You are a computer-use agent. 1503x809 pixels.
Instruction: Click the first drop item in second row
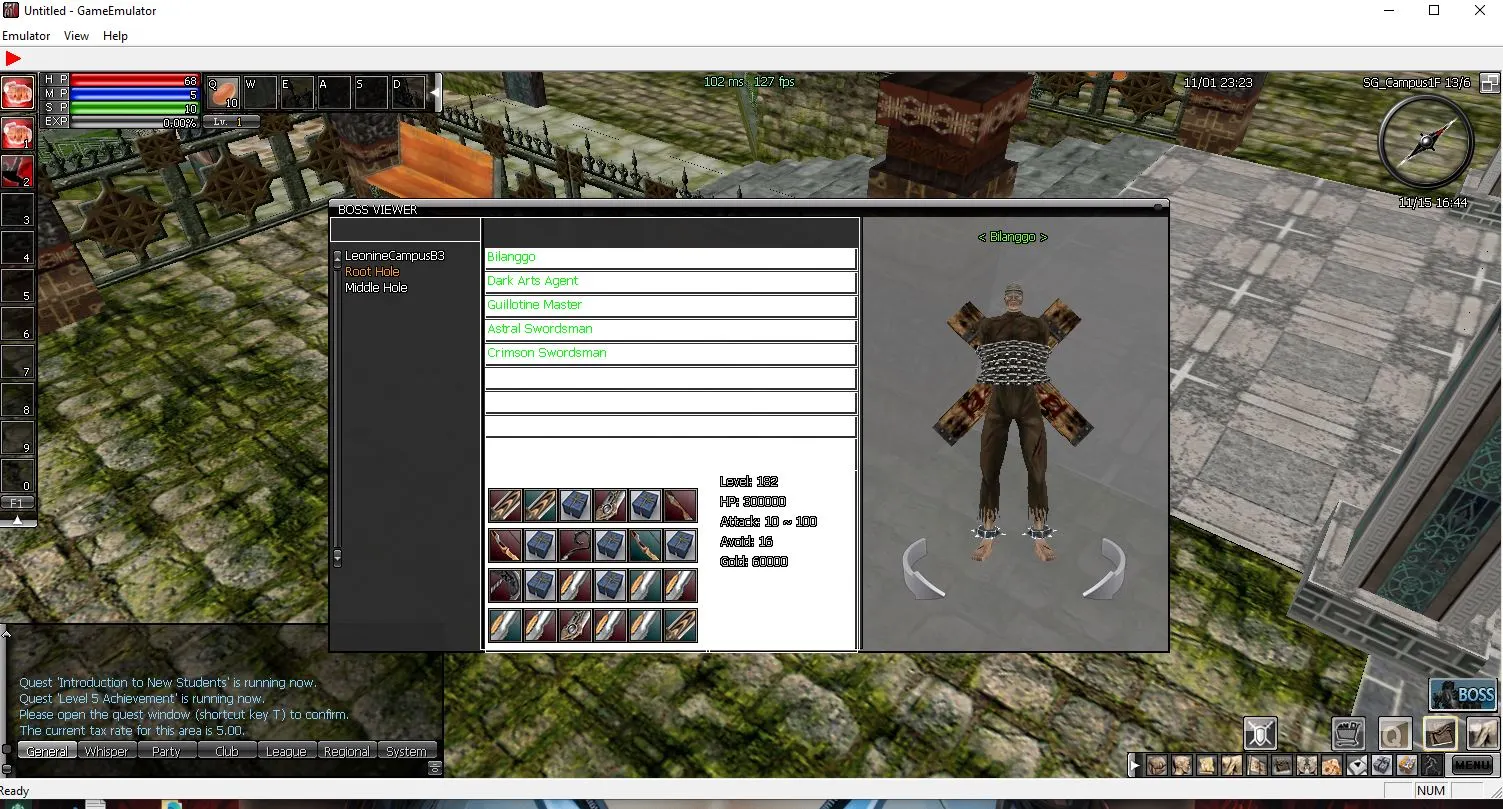click(x=505, y=546)
